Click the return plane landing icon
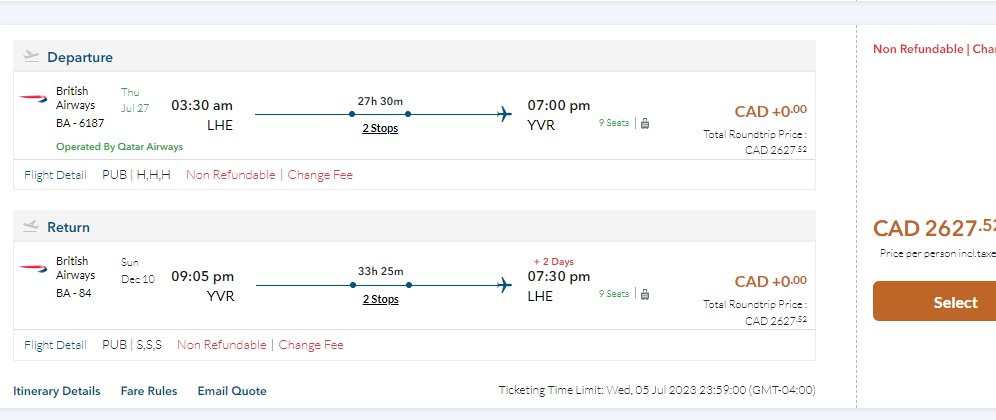Screen dimensions: 996x420 pyautogui.click(x=30, y=226)
